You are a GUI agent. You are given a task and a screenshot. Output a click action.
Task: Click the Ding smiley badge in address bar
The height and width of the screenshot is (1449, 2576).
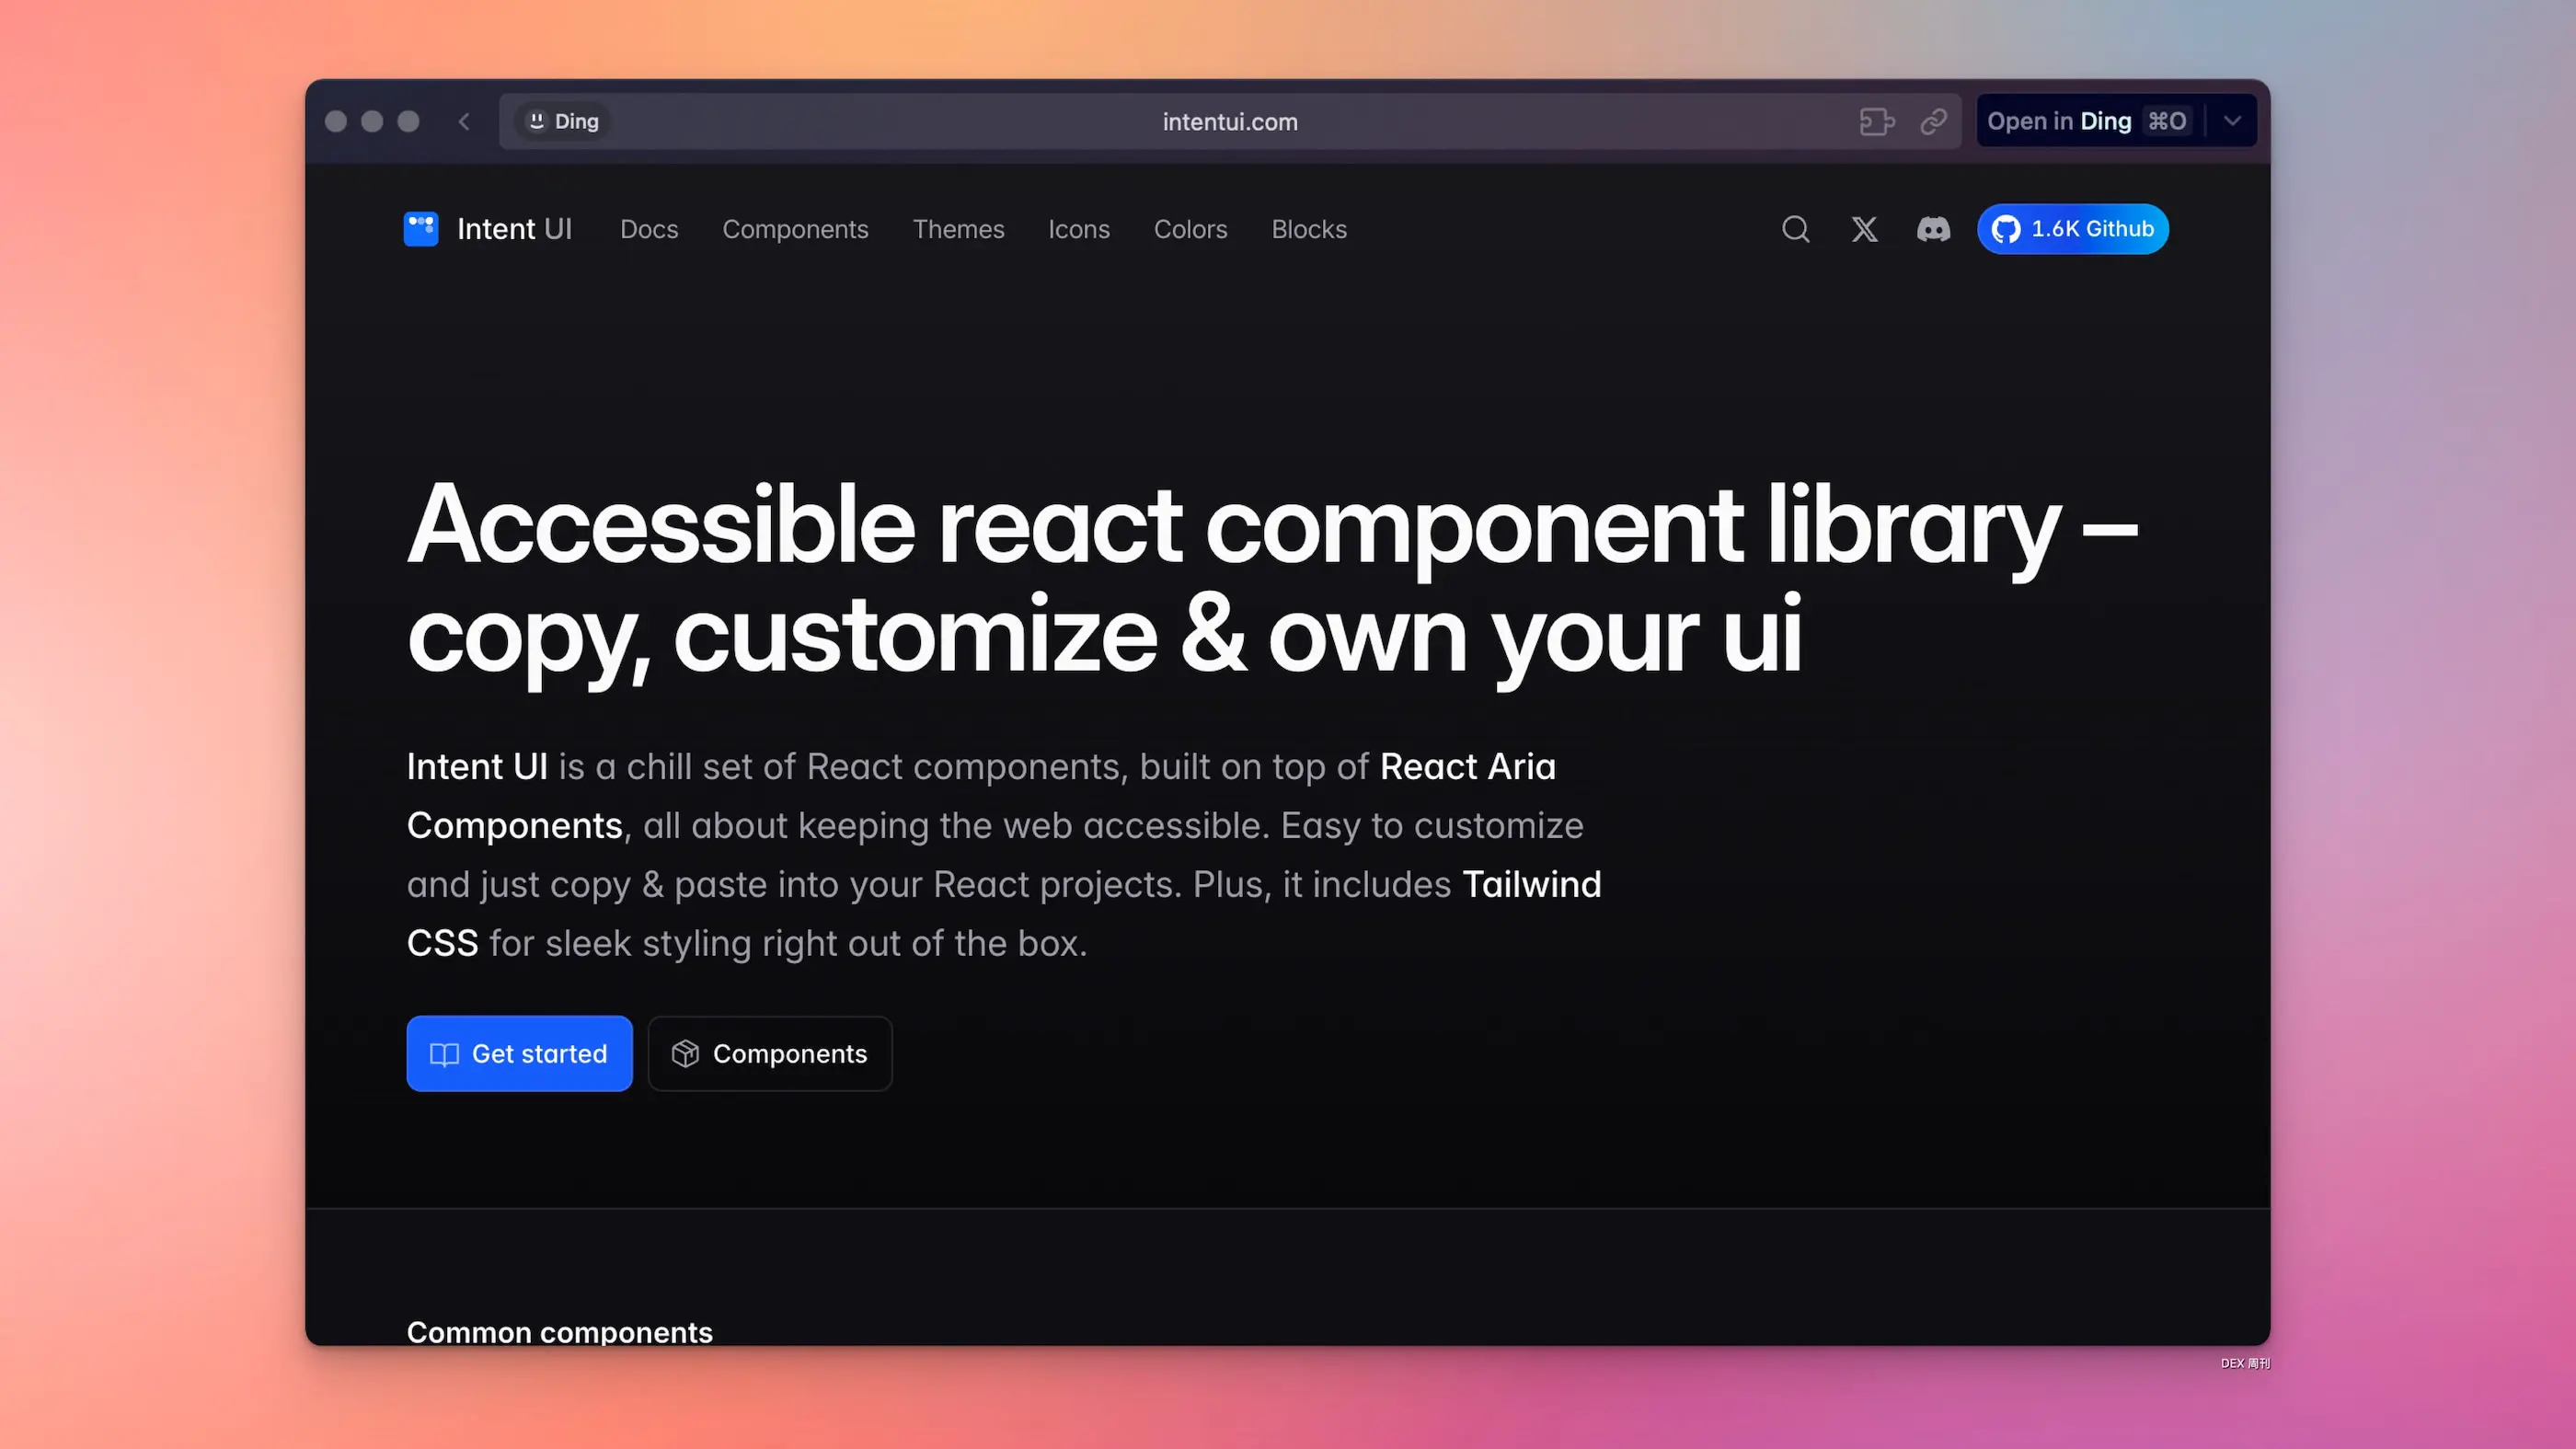[x=563, y=121]
